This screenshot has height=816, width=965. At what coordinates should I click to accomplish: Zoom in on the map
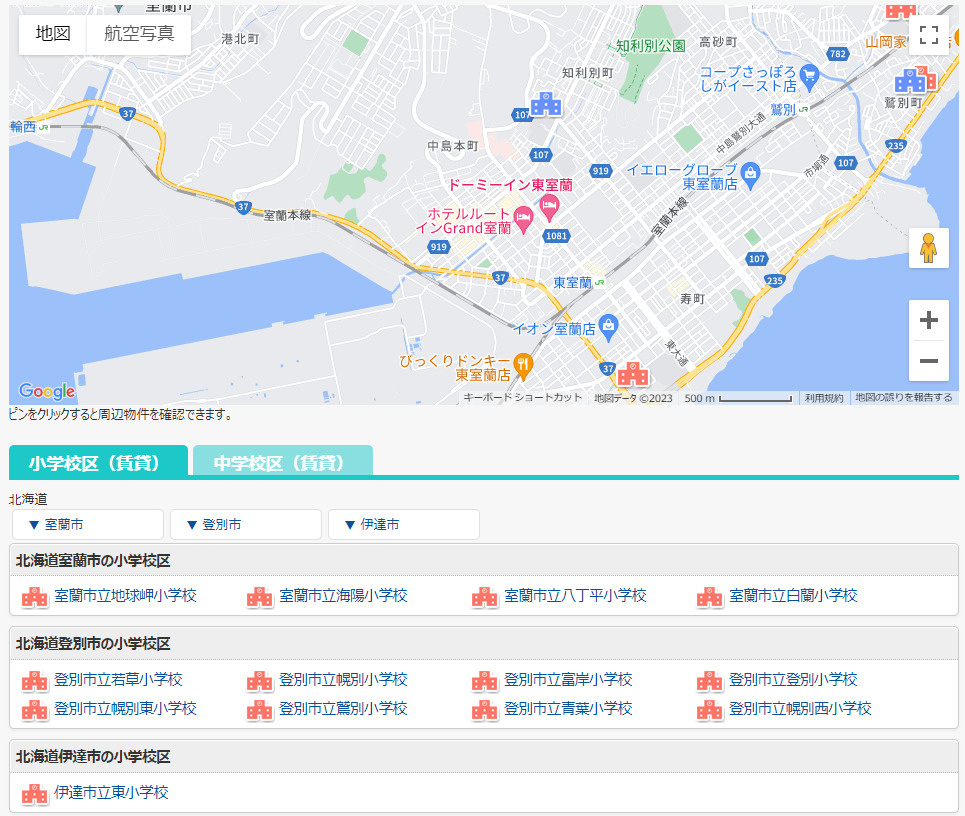coord(929,320)
